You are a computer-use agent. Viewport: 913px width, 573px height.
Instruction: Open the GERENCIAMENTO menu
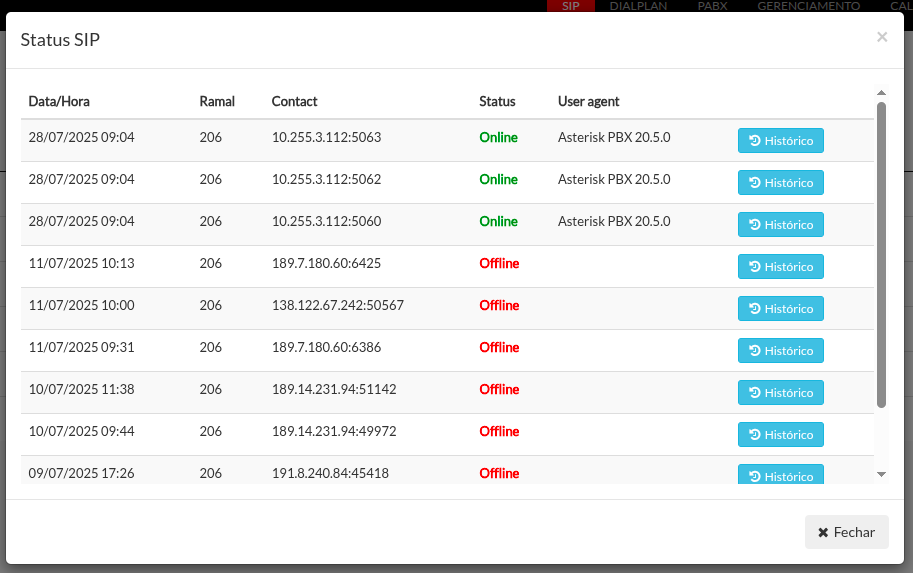point(808,6)
